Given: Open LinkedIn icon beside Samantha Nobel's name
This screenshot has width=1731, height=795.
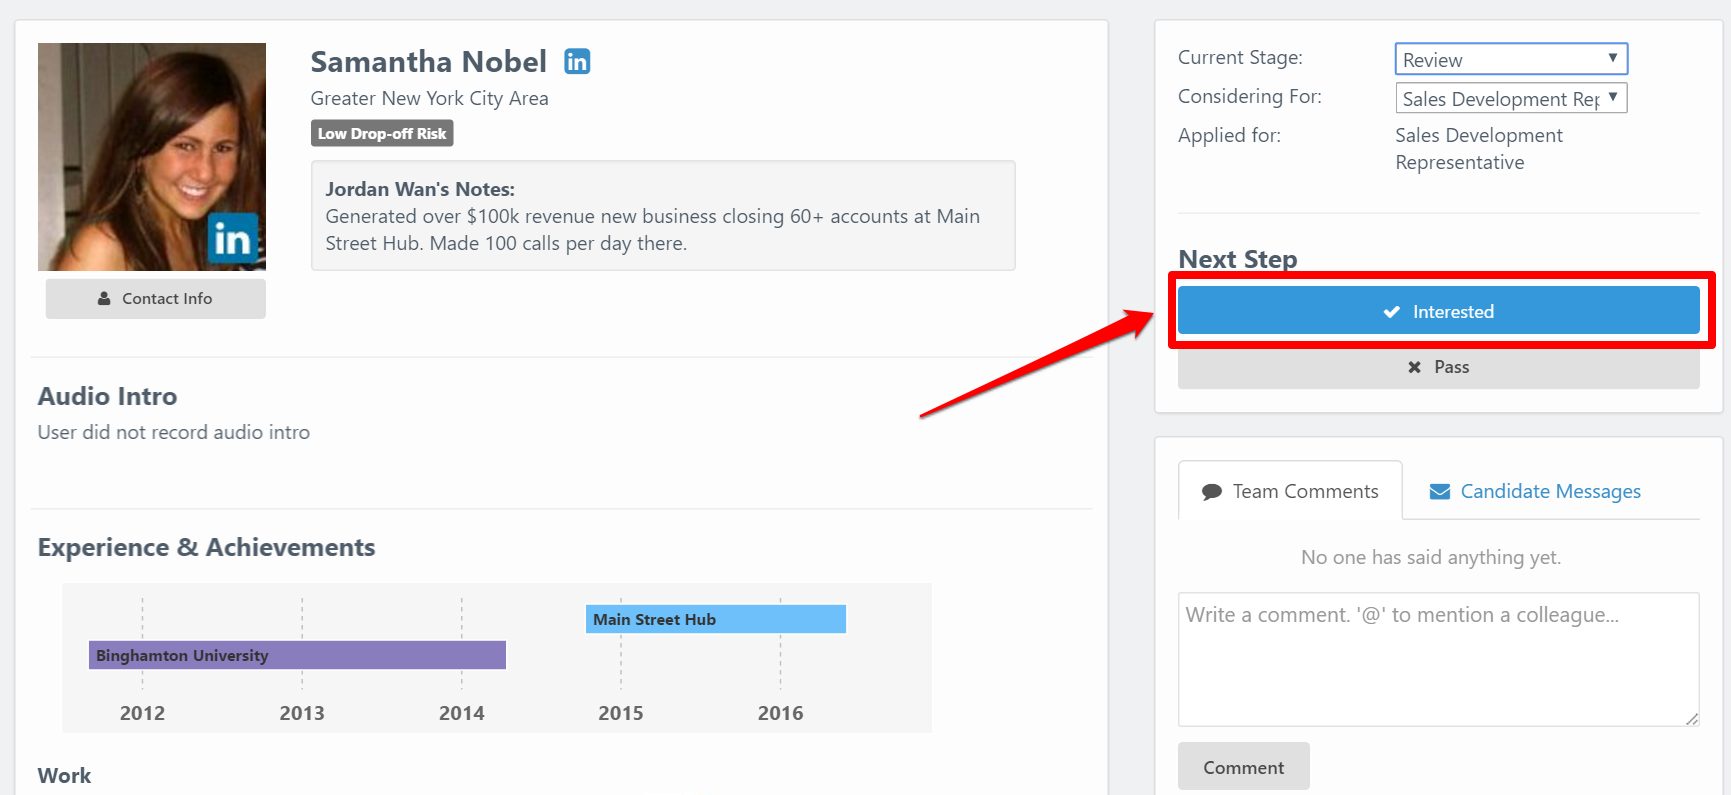Looking at the screenshot, I should coord(577,62).
